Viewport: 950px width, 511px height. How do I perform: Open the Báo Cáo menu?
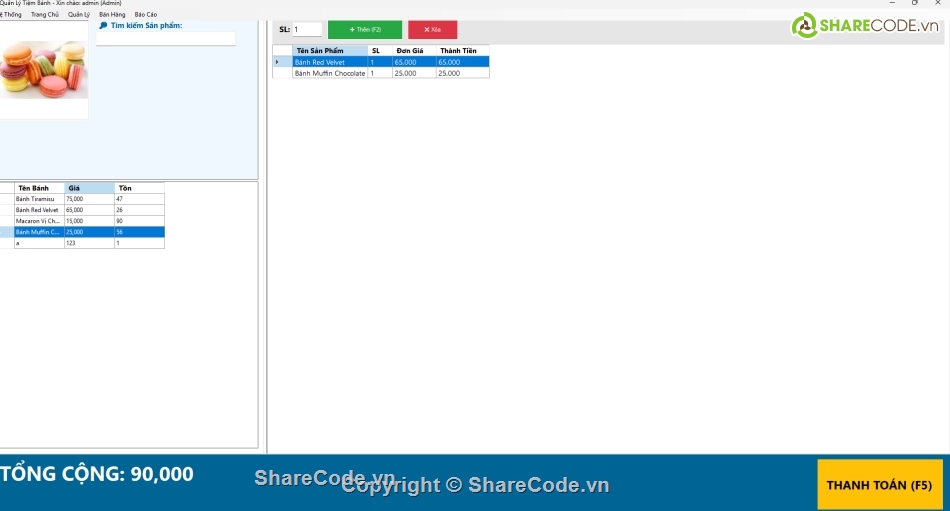[x=146, y=15]
